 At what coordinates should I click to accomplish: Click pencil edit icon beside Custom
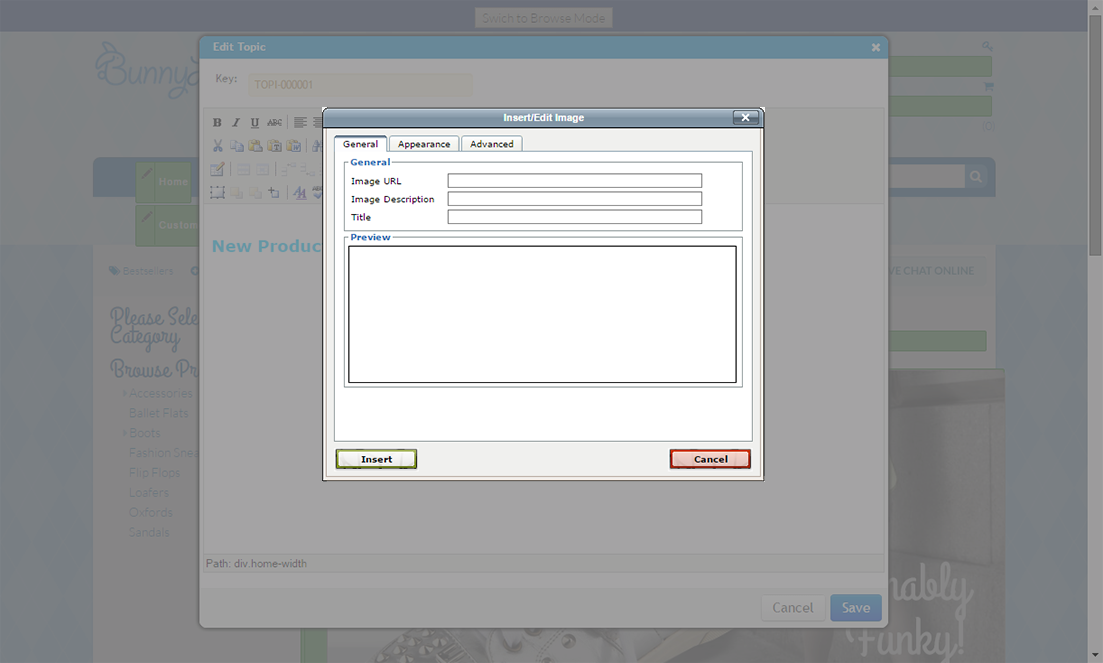click(x=146, y=217)
